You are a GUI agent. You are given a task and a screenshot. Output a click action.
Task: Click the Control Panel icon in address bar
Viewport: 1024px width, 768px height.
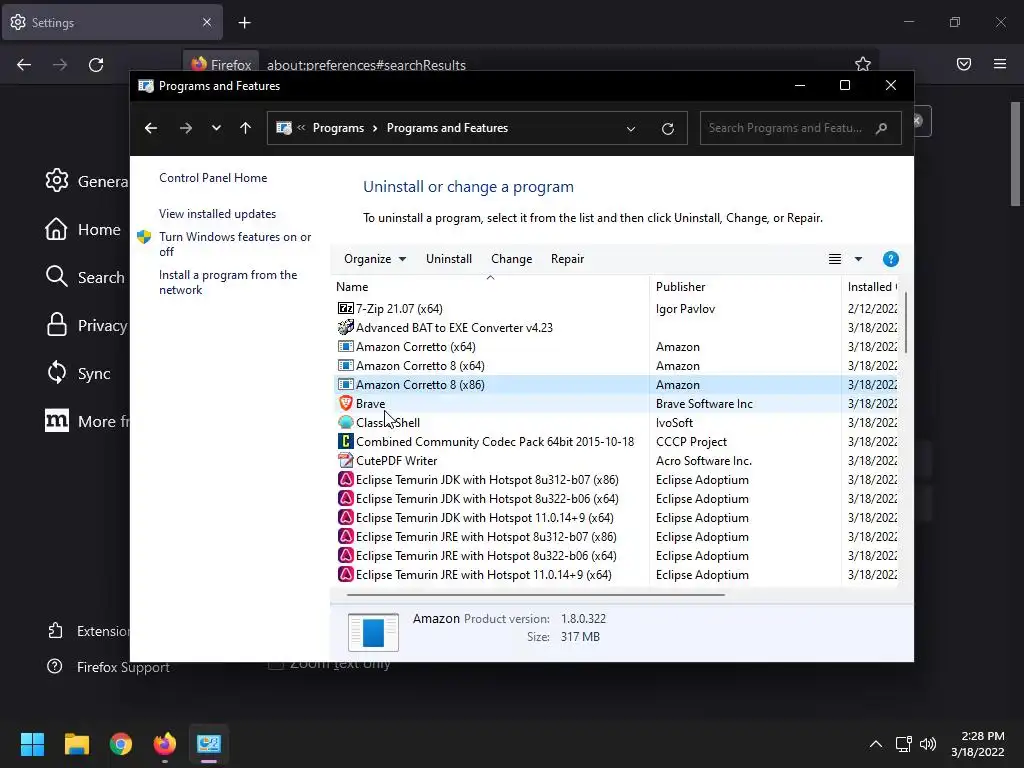click(283, 128)
